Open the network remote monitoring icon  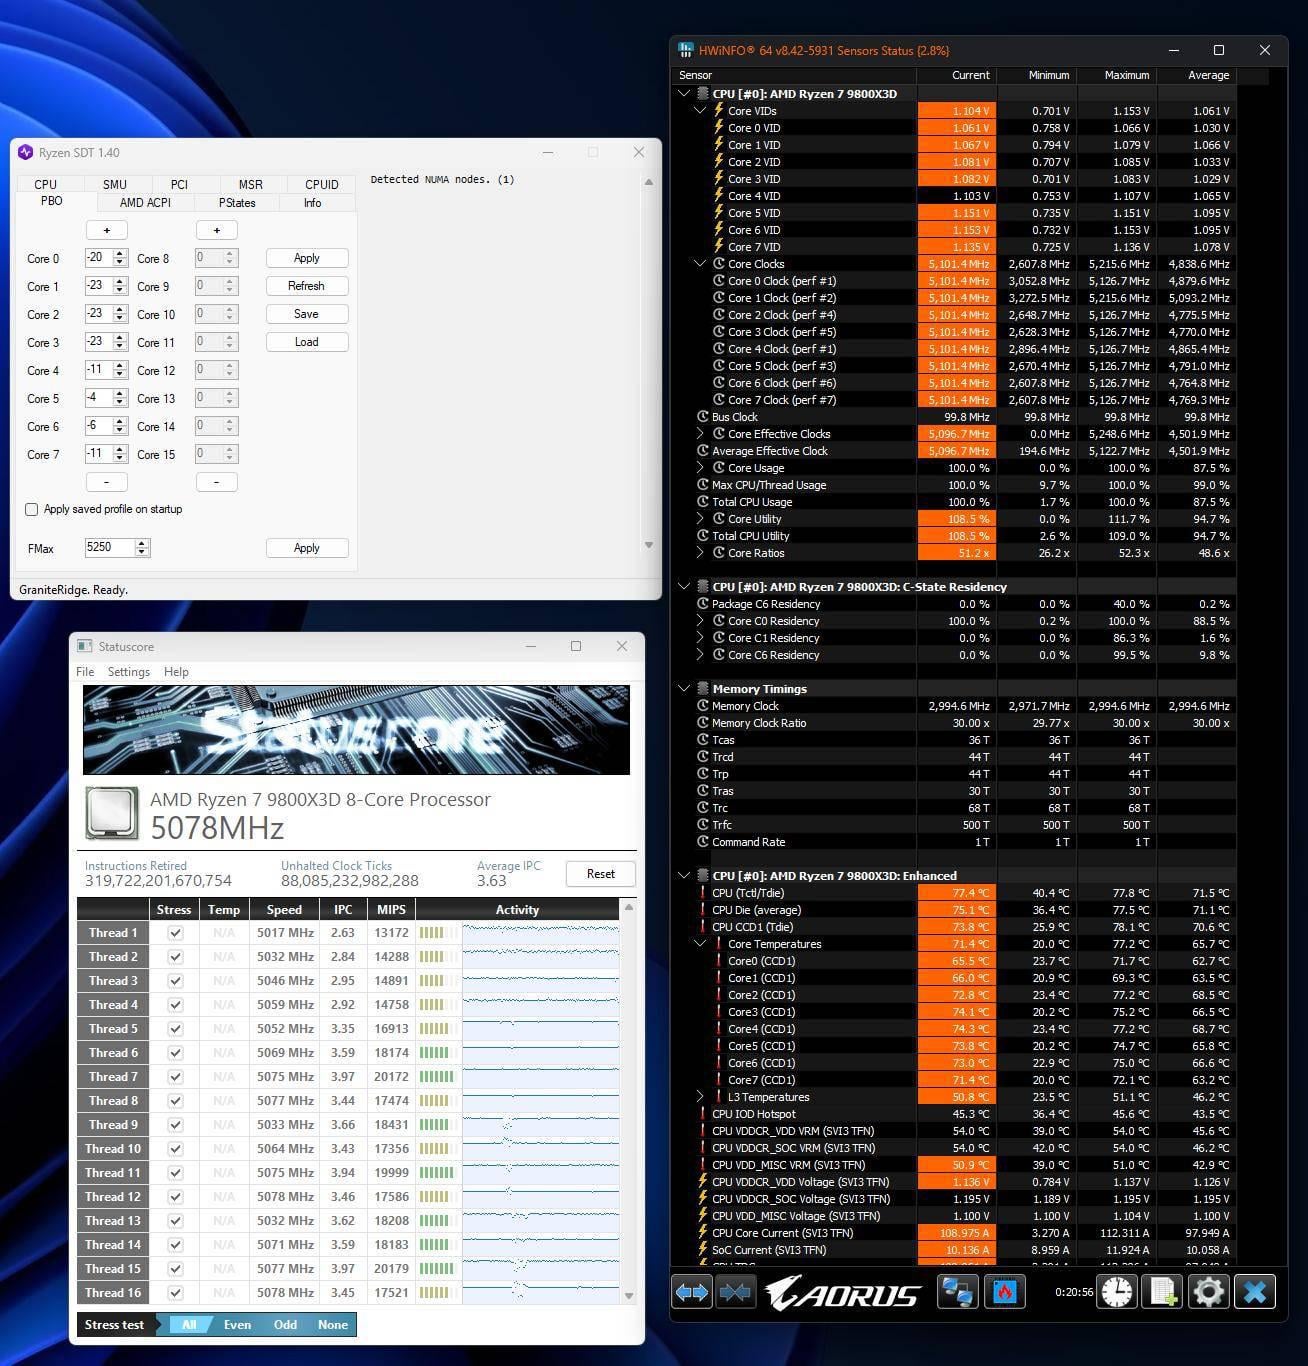957,1292
